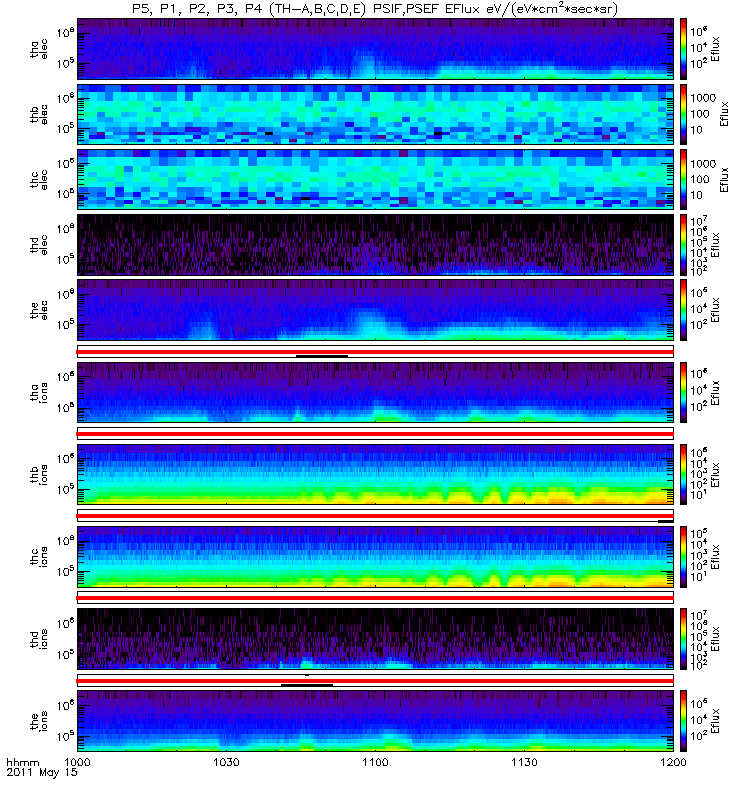
Task: Click the red bar above tha ions panel
Action: coord(376,352)
